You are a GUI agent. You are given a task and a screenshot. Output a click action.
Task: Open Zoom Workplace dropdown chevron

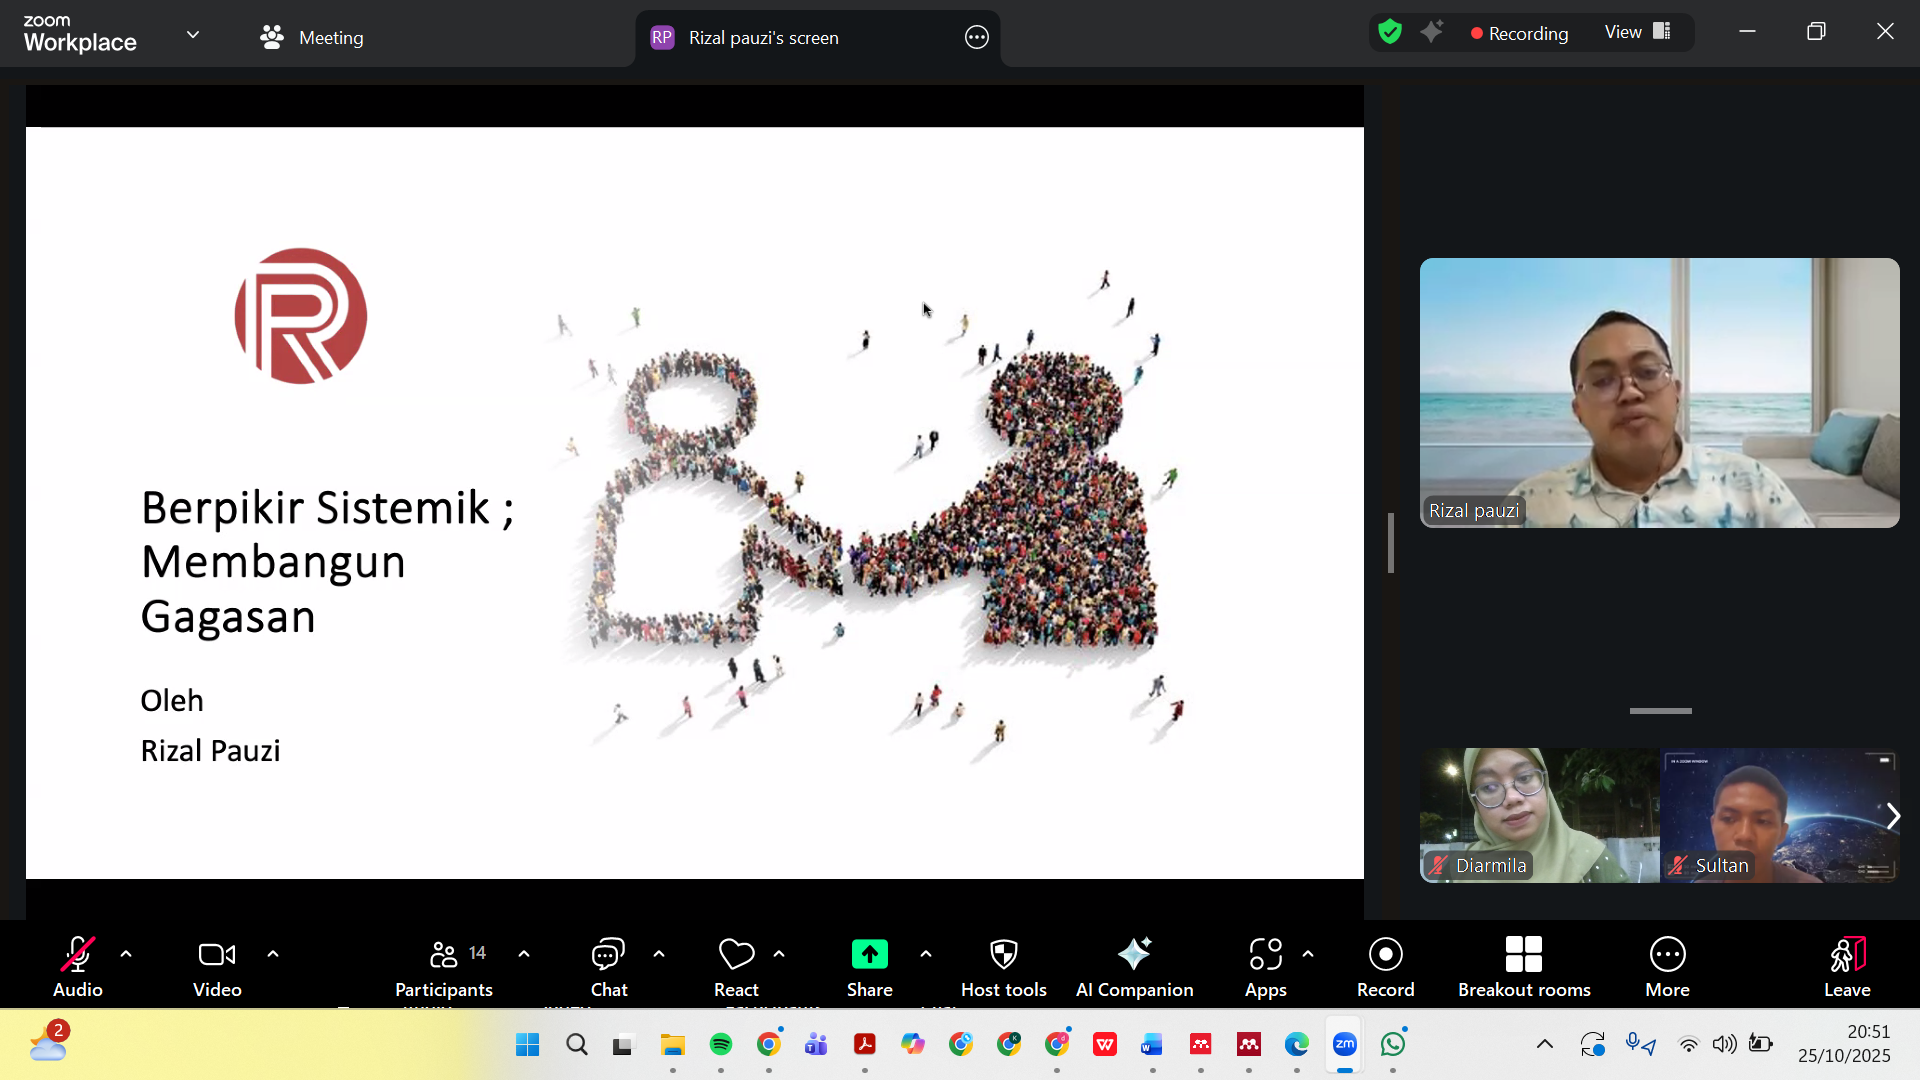pos(193,35)
